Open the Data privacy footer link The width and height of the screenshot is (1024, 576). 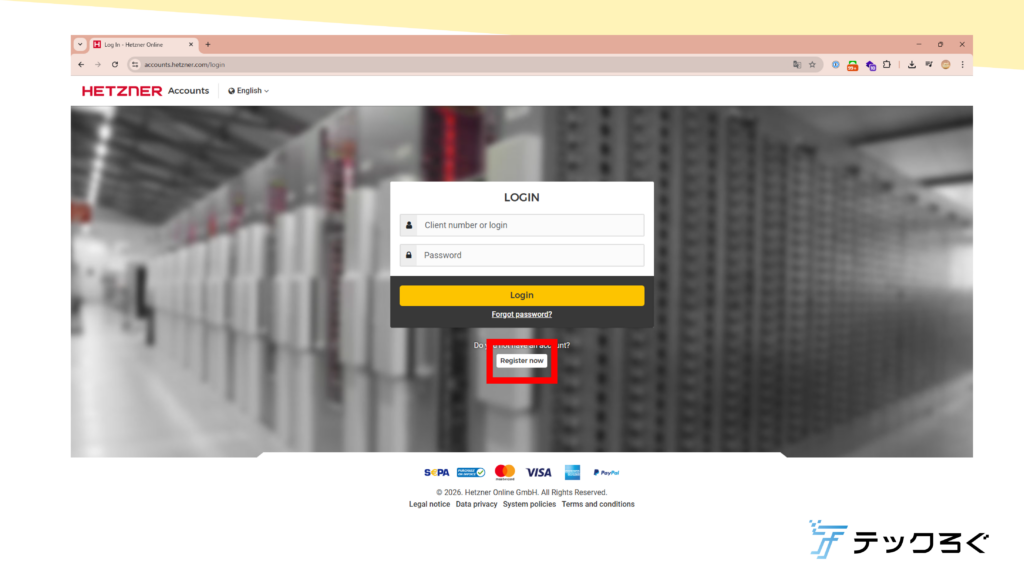tap(476, 504)
